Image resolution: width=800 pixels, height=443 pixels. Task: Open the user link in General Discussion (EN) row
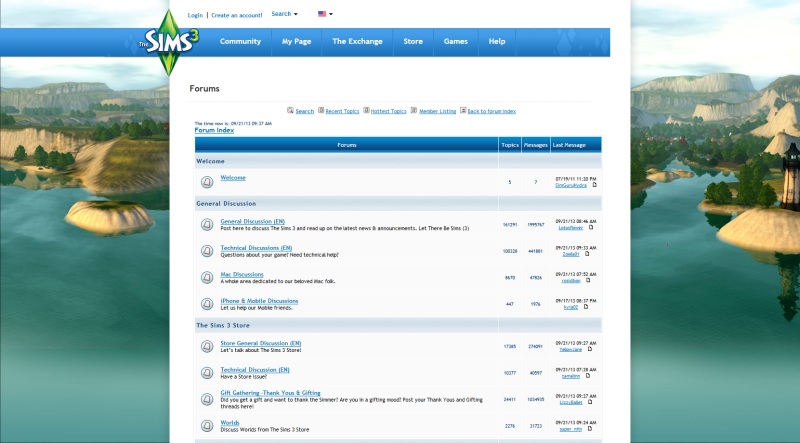pos(570,228)
